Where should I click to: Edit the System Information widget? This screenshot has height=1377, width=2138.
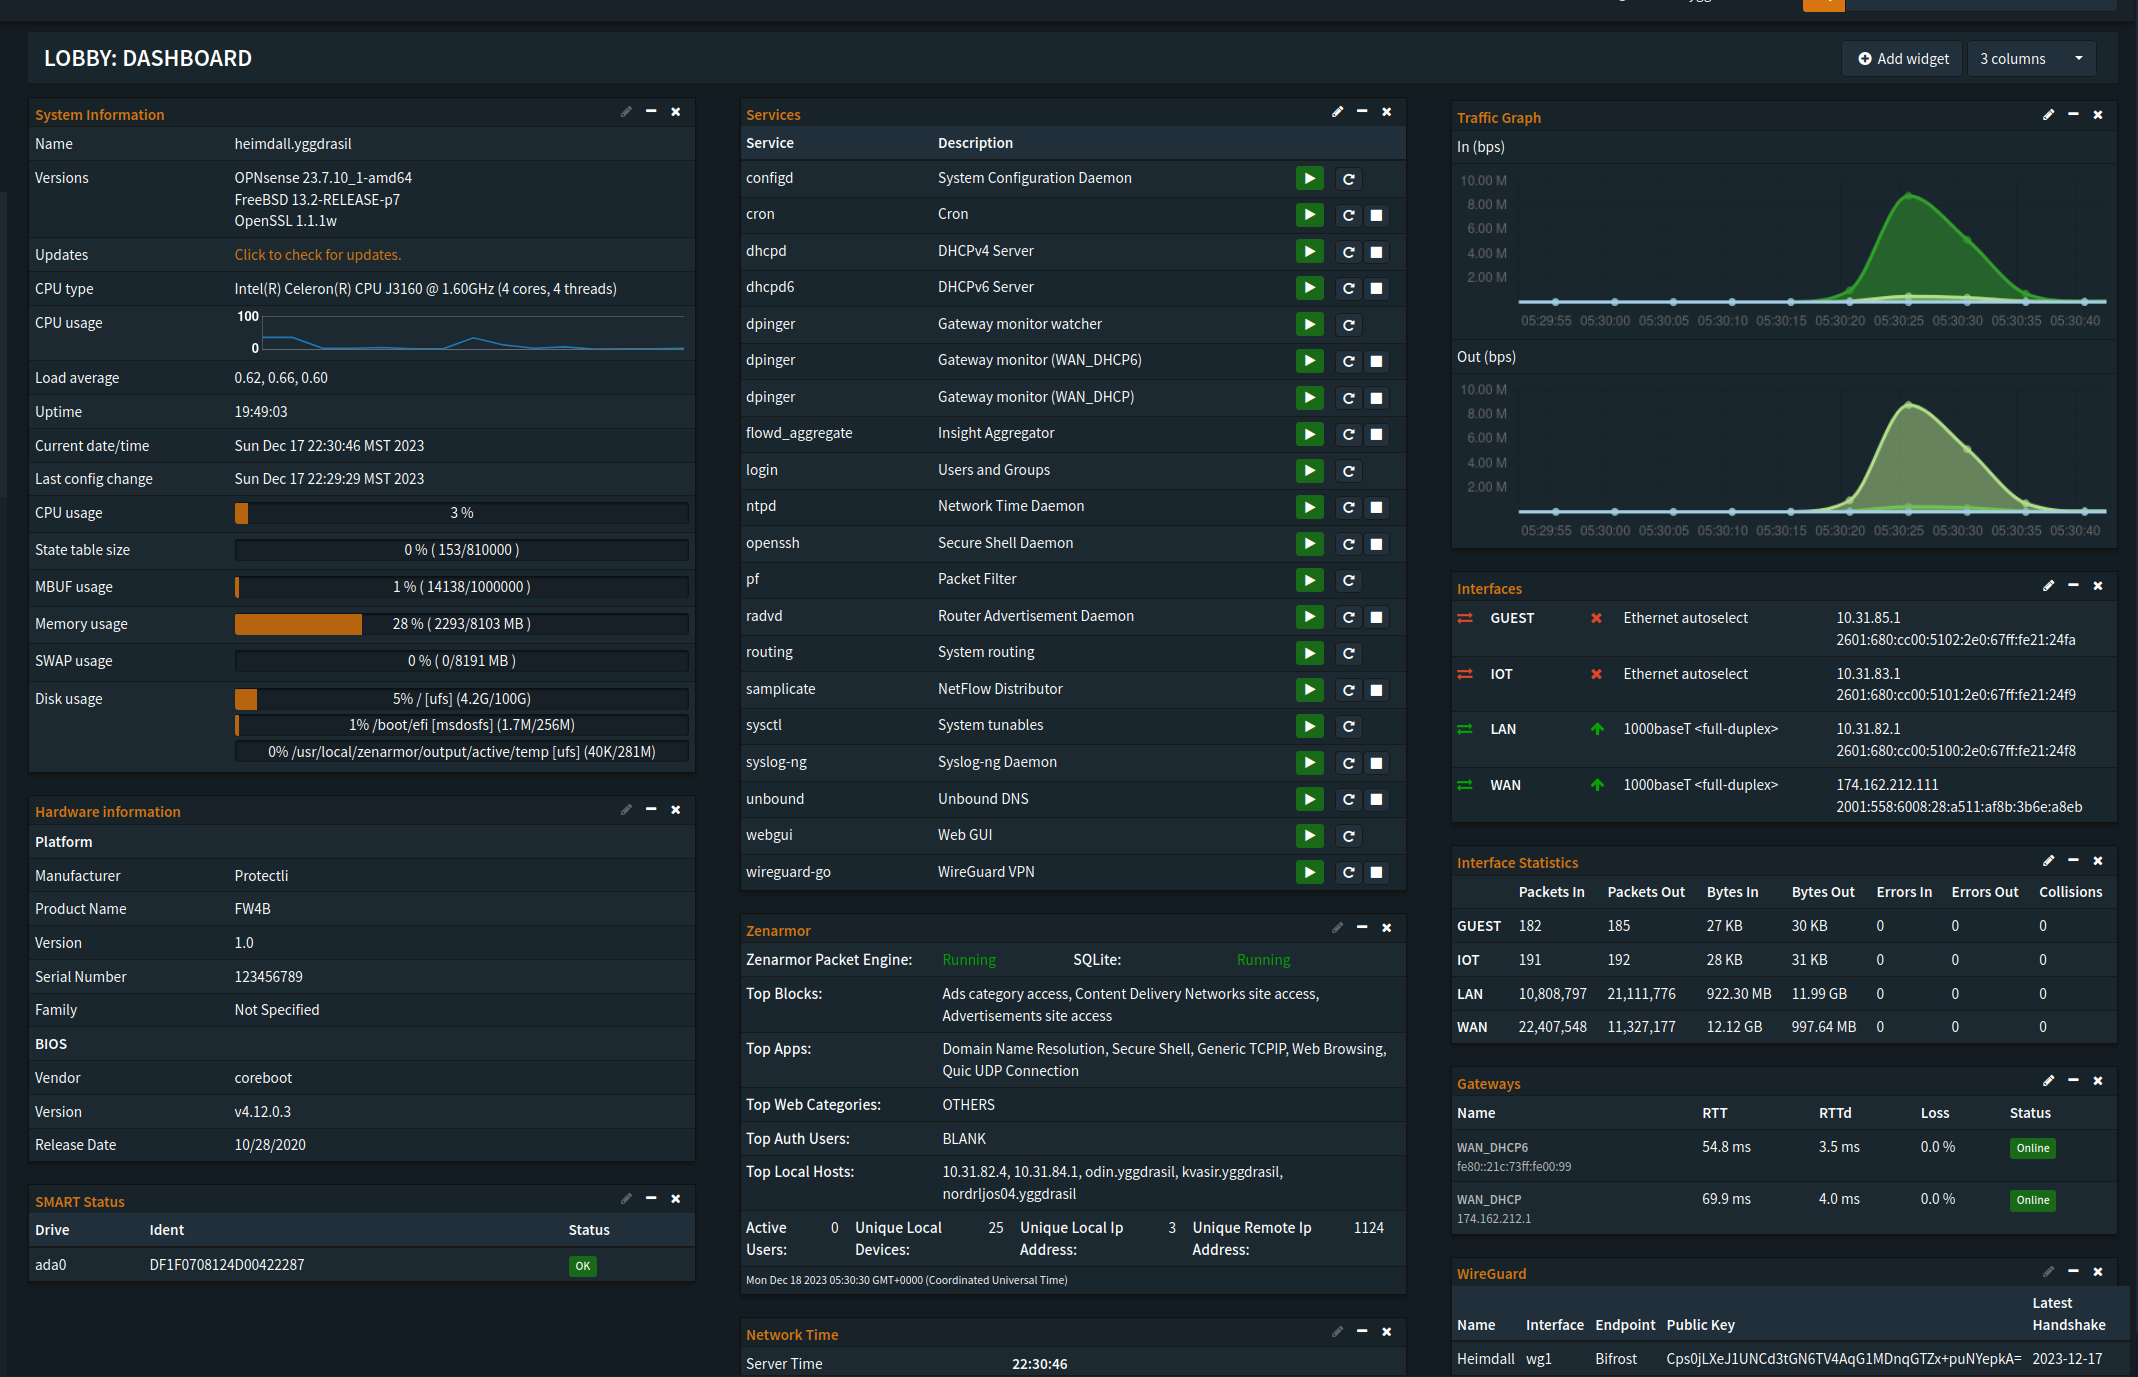click(626, 112)
